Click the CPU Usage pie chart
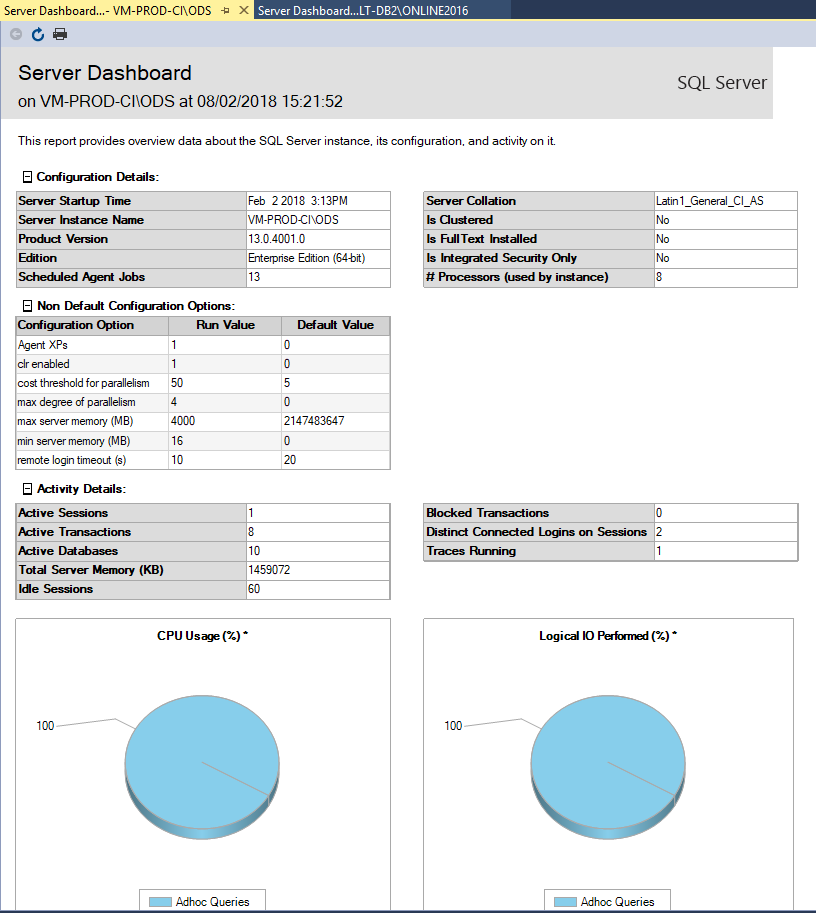 pyautogui.click(x=202, y=767)
